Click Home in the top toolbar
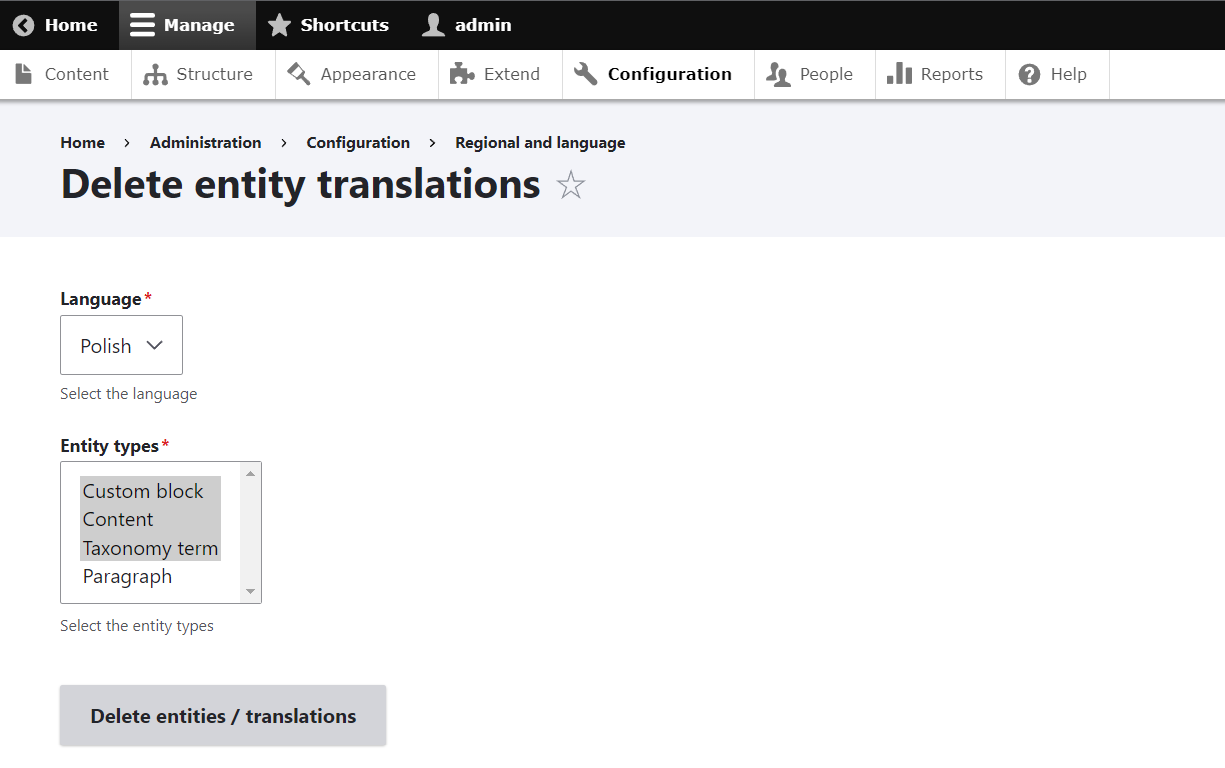This screenshot has height=768, width=1225. click(x=56, y=25)
